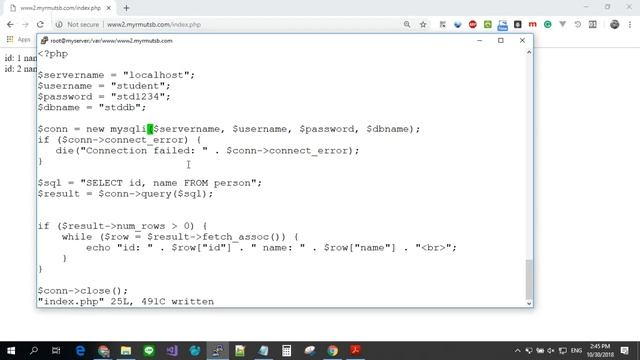This screenshot has height=360, width=640.
Task: Close the PuTTY terminal window
Action: (x=522, y=40)
